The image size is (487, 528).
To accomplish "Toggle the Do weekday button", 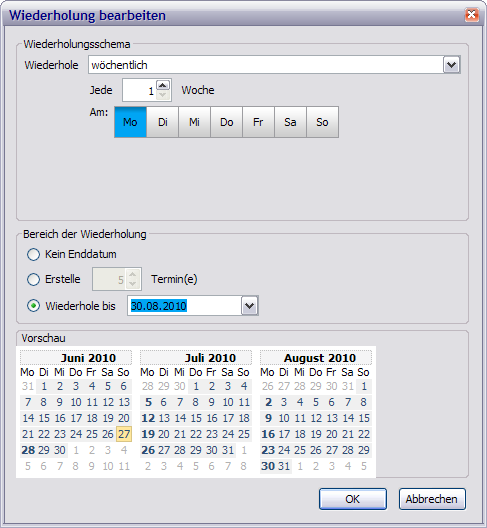I will point(226,122).
